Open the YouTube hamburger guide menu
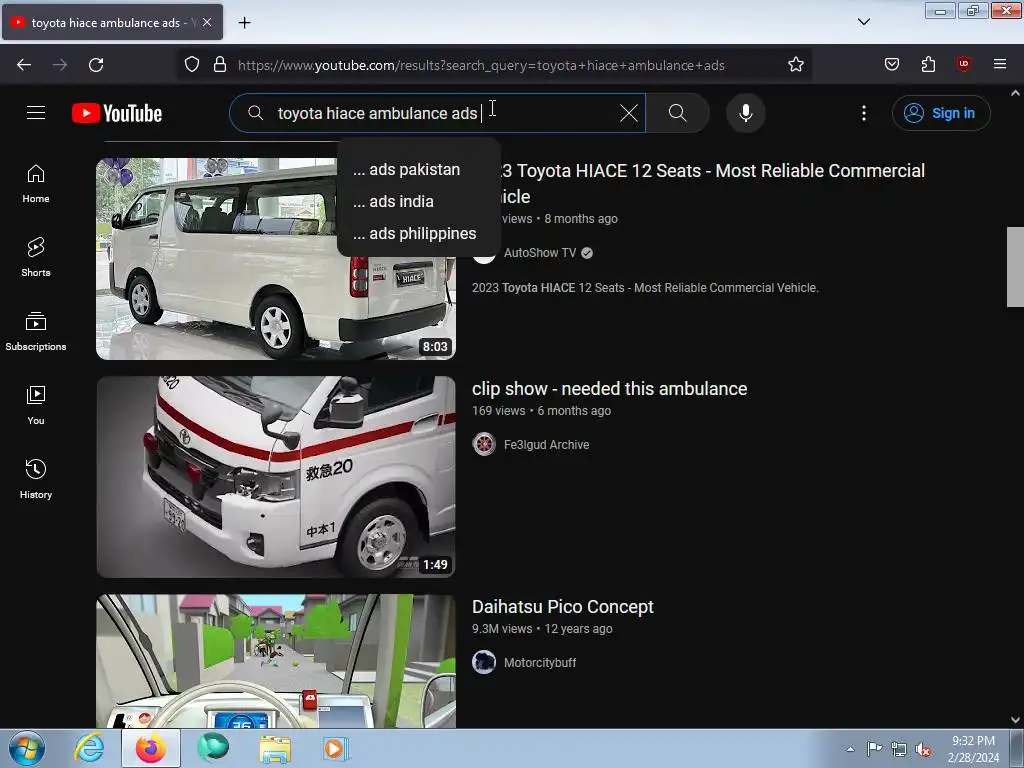 click(x=36, y=113)
